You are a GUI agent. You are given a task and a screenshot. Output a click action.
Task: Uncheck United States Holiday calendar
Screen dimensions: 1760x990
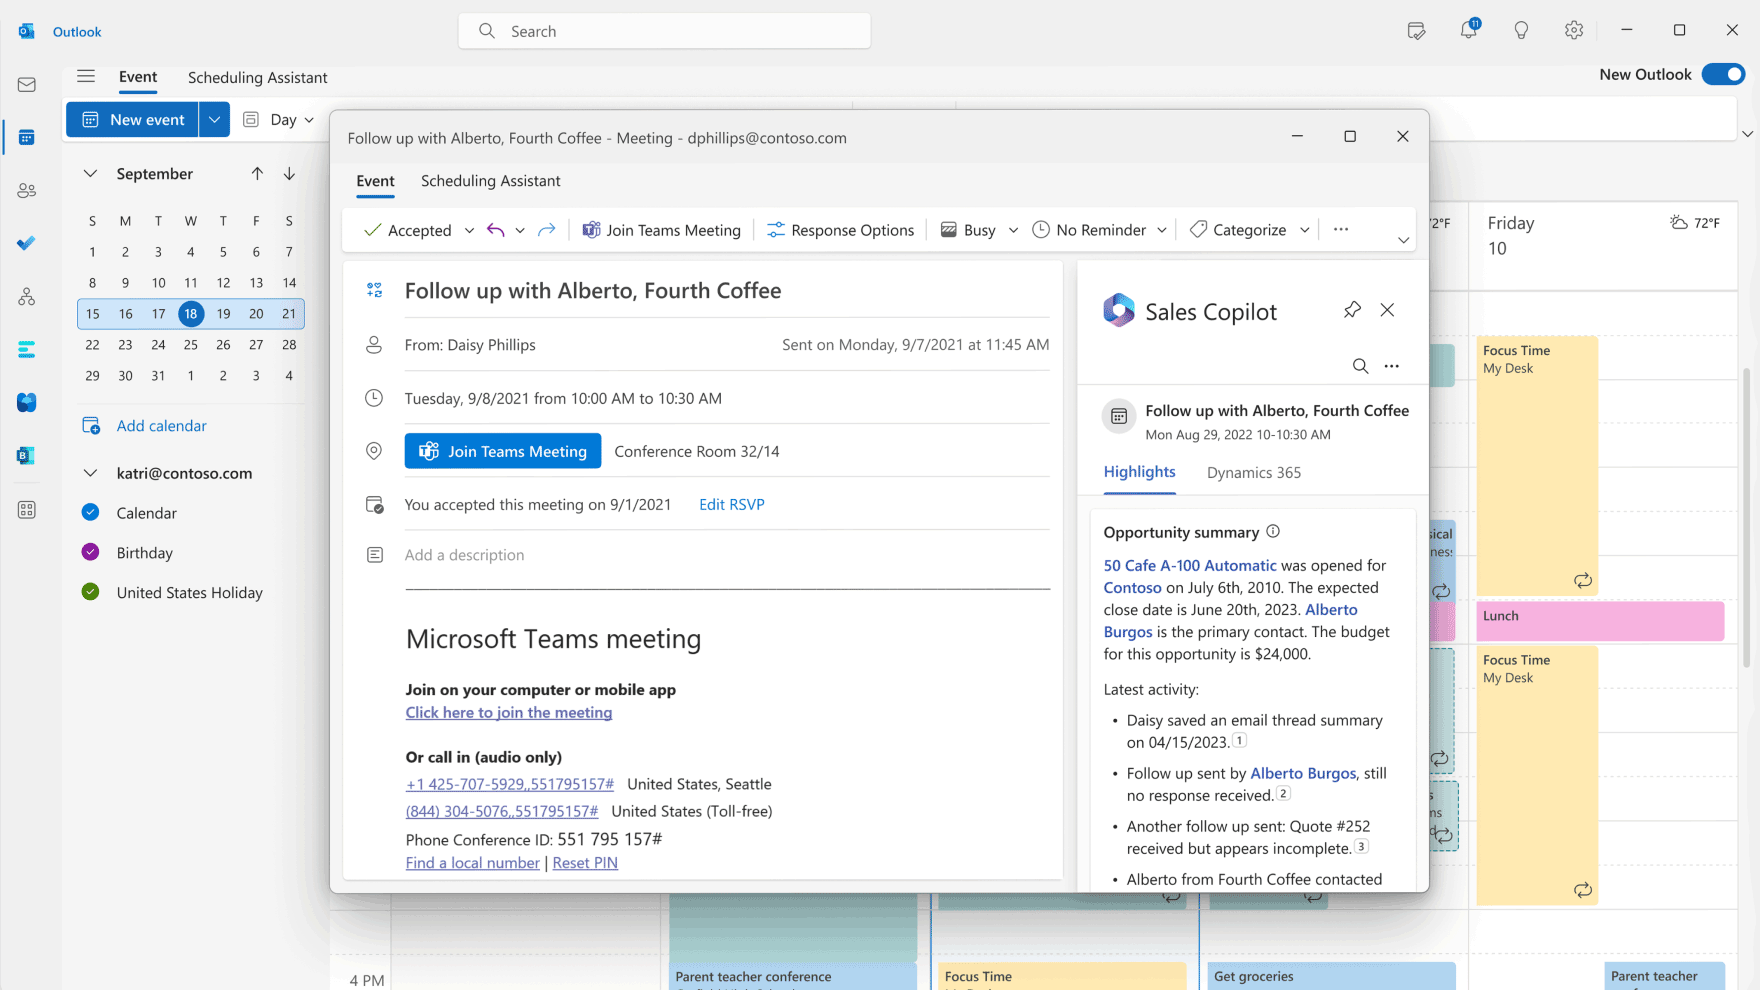90,592
